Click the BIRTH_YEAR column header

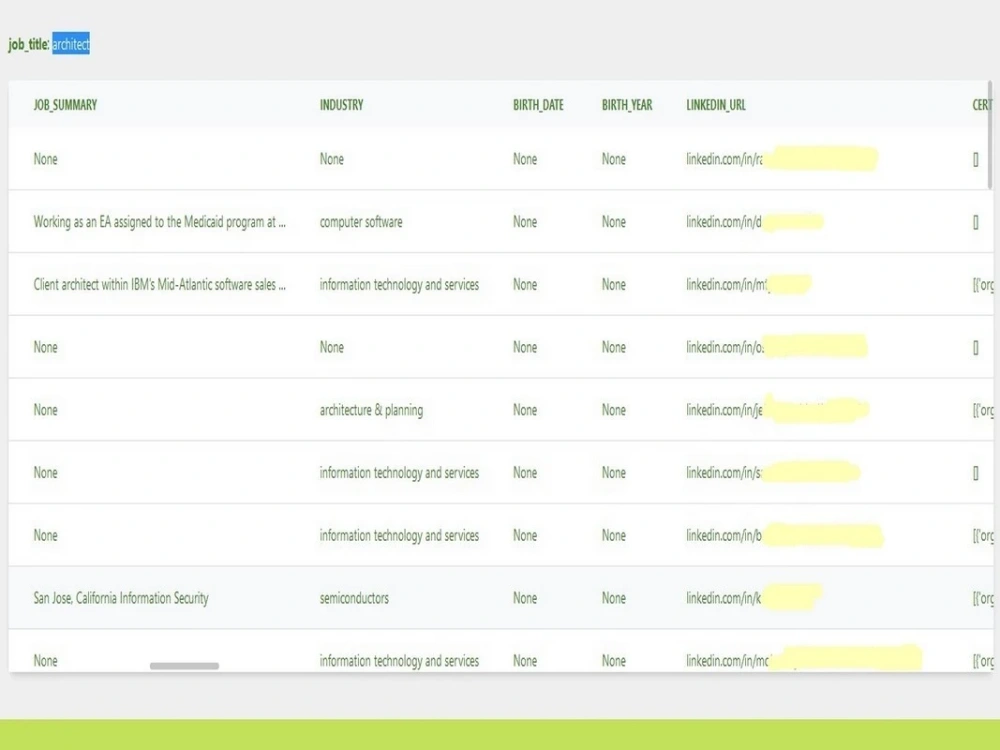pyautogui.click(x=627, y=105)
